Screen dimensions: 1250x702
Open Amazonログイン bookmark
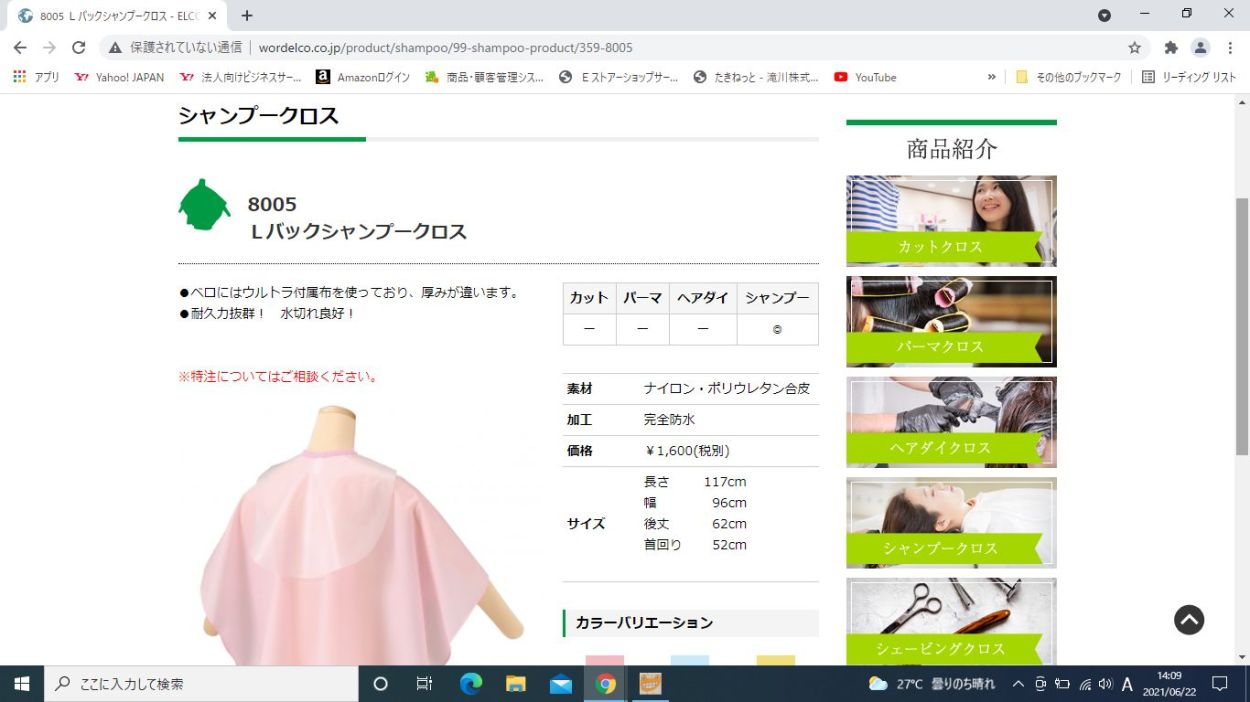(x=362, y=77)
